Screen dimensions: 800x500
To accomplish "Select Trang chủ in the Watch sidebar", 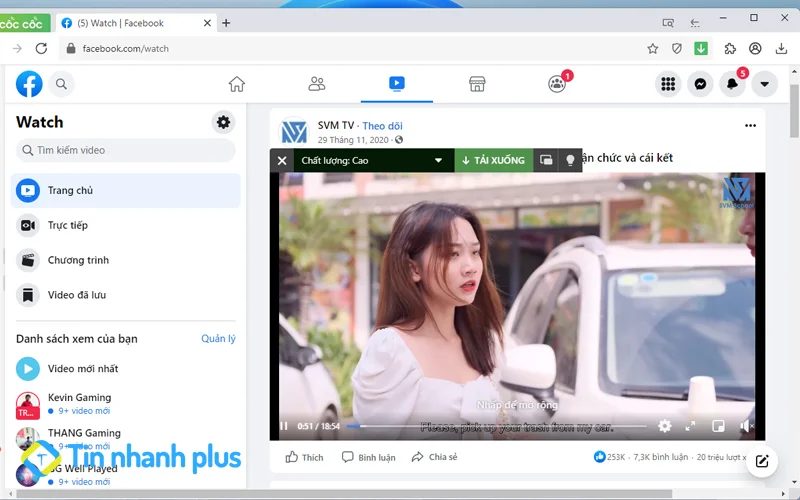I will tap(126, 190).
